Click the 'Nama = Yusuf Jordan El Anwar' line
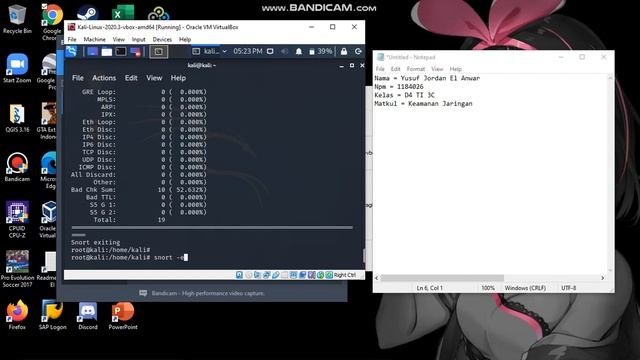 click(x=427, y=78)
